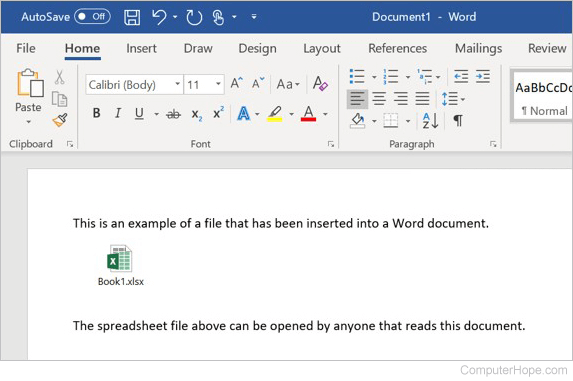Open the Undo history dropdown arrow
The height and width of the screenshot is (381, 573).
point(175,17)
